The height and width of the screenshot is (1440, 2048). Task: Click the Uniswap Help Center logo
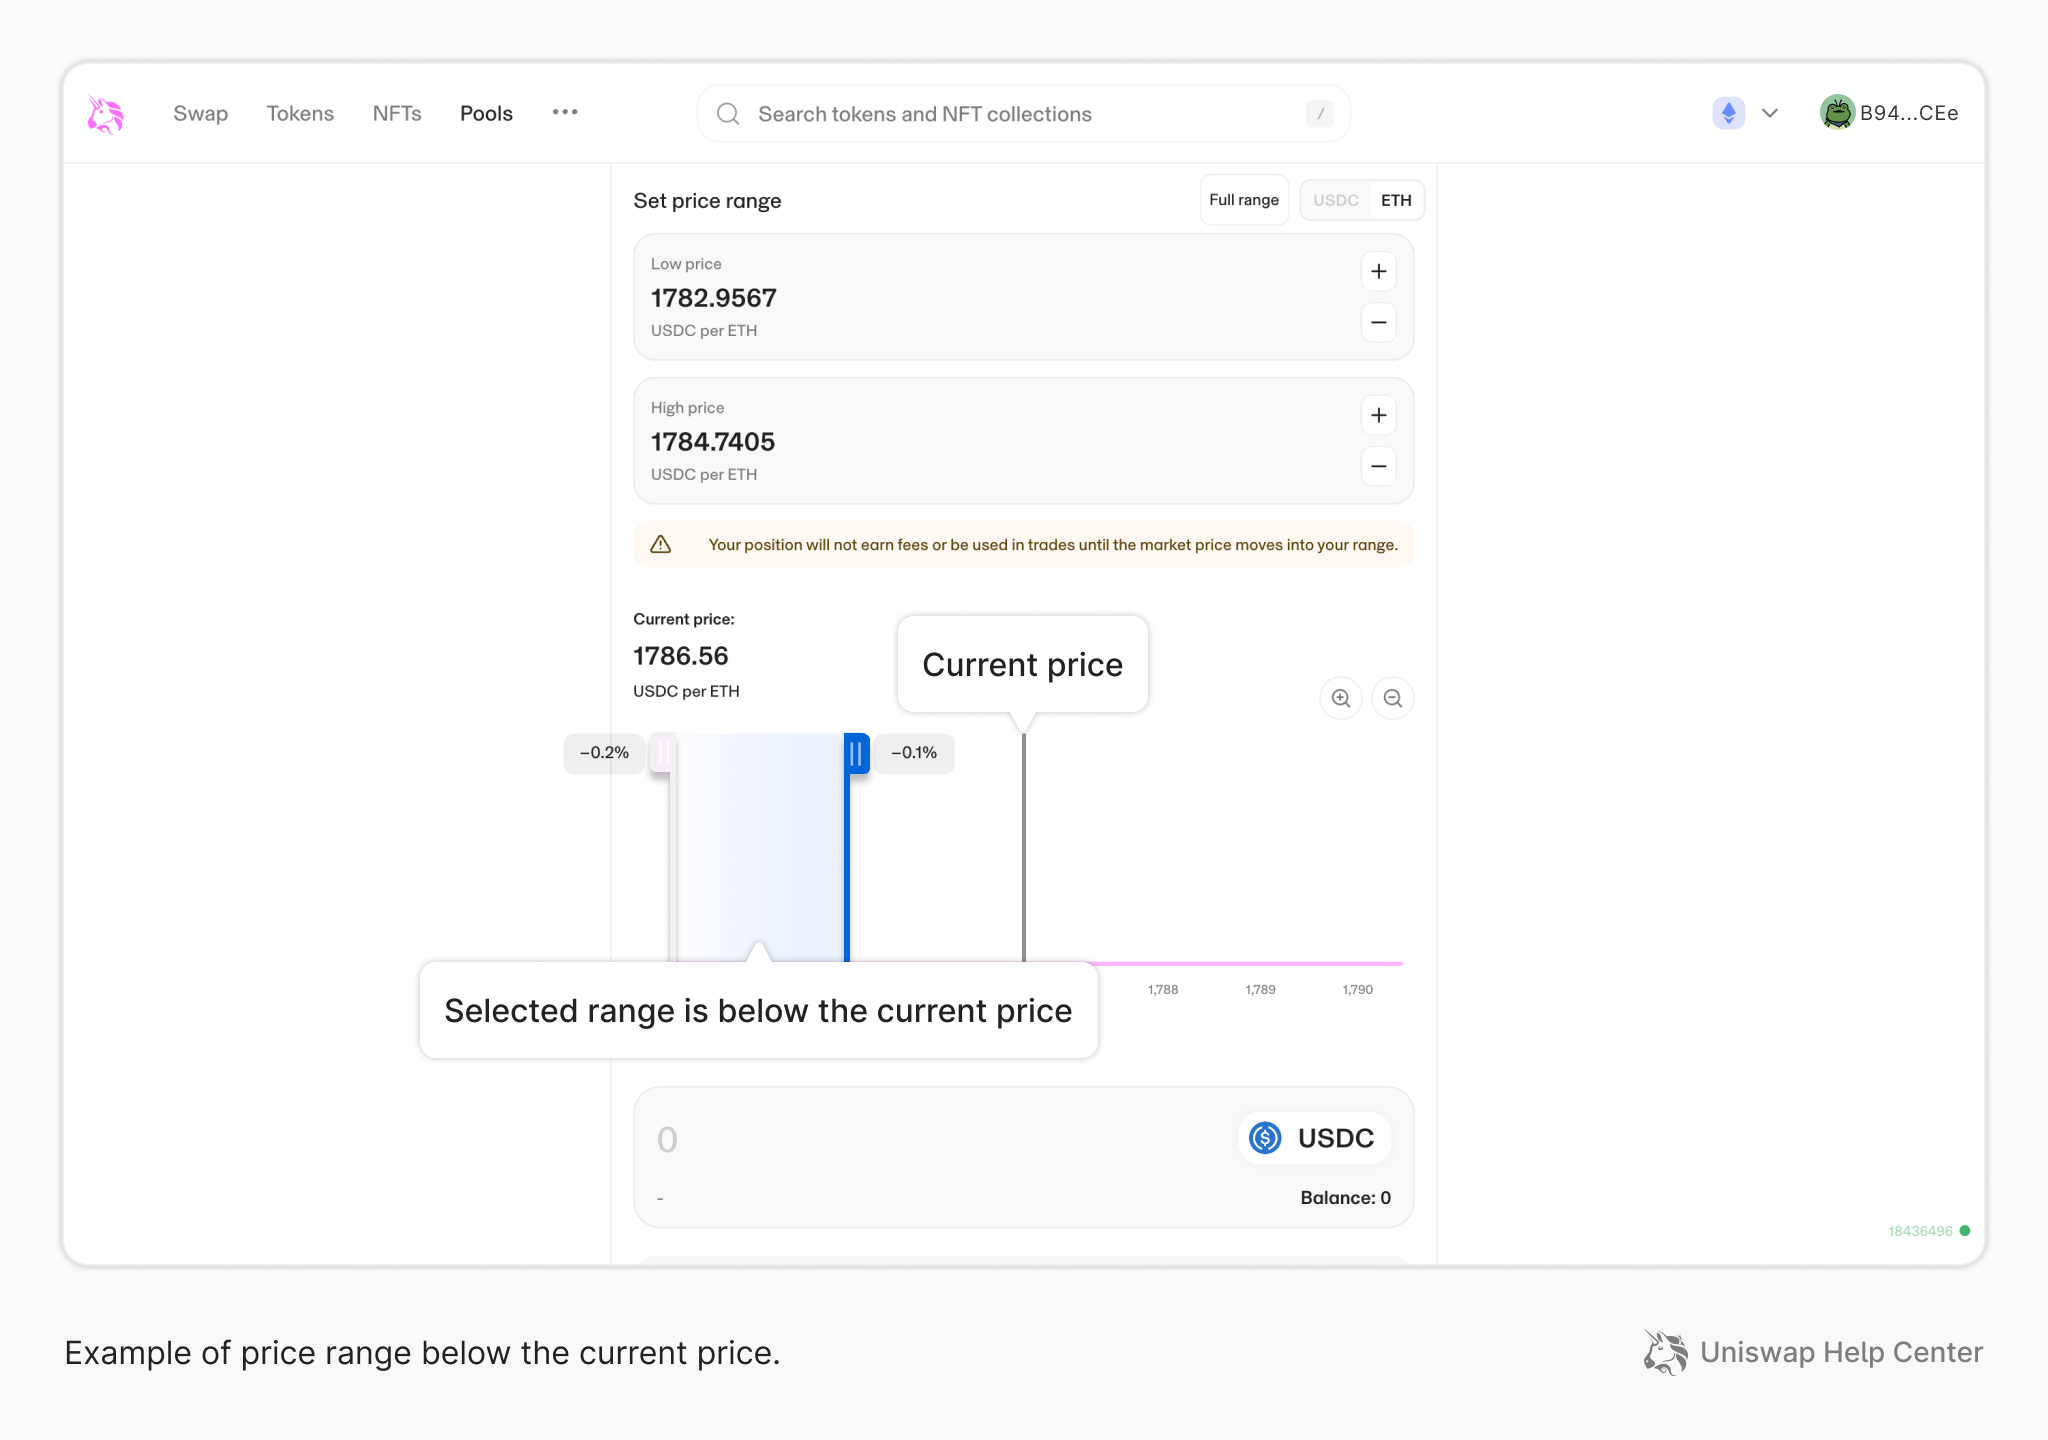click(1665, 1352)
